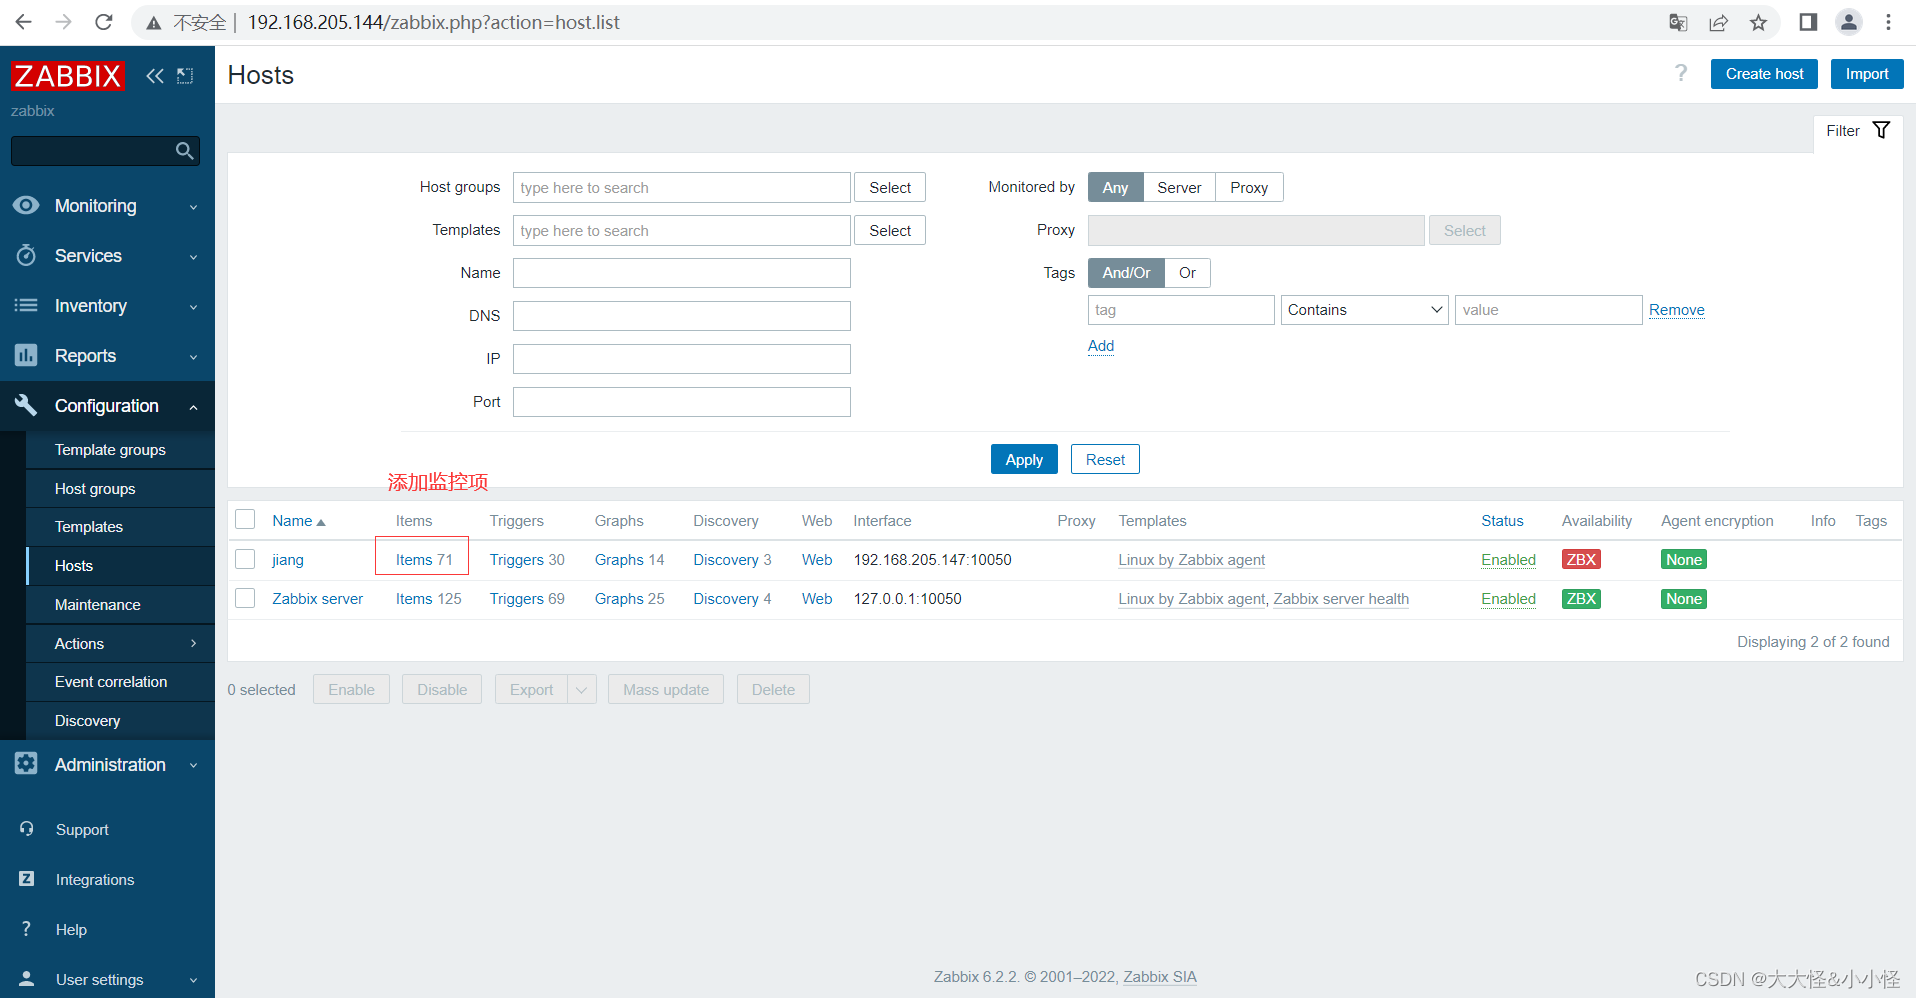Expand the Actions submenu arrow
This screenshot has height=998, width=1916.
(193, 643)
